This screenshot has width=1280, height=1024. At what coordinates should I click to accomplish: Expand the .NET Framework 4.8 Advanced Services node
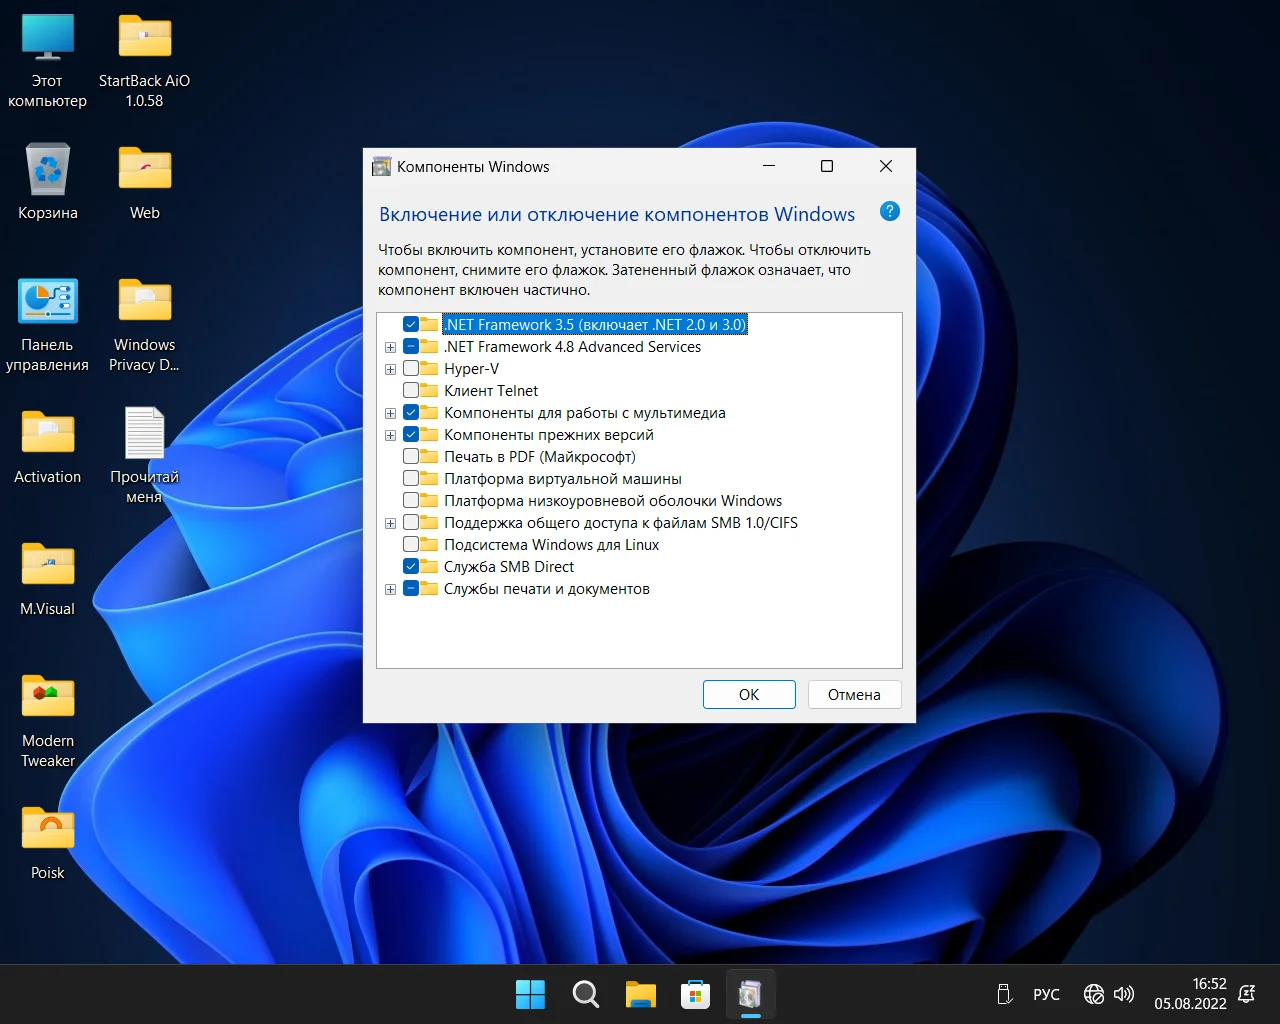(390, 347)
